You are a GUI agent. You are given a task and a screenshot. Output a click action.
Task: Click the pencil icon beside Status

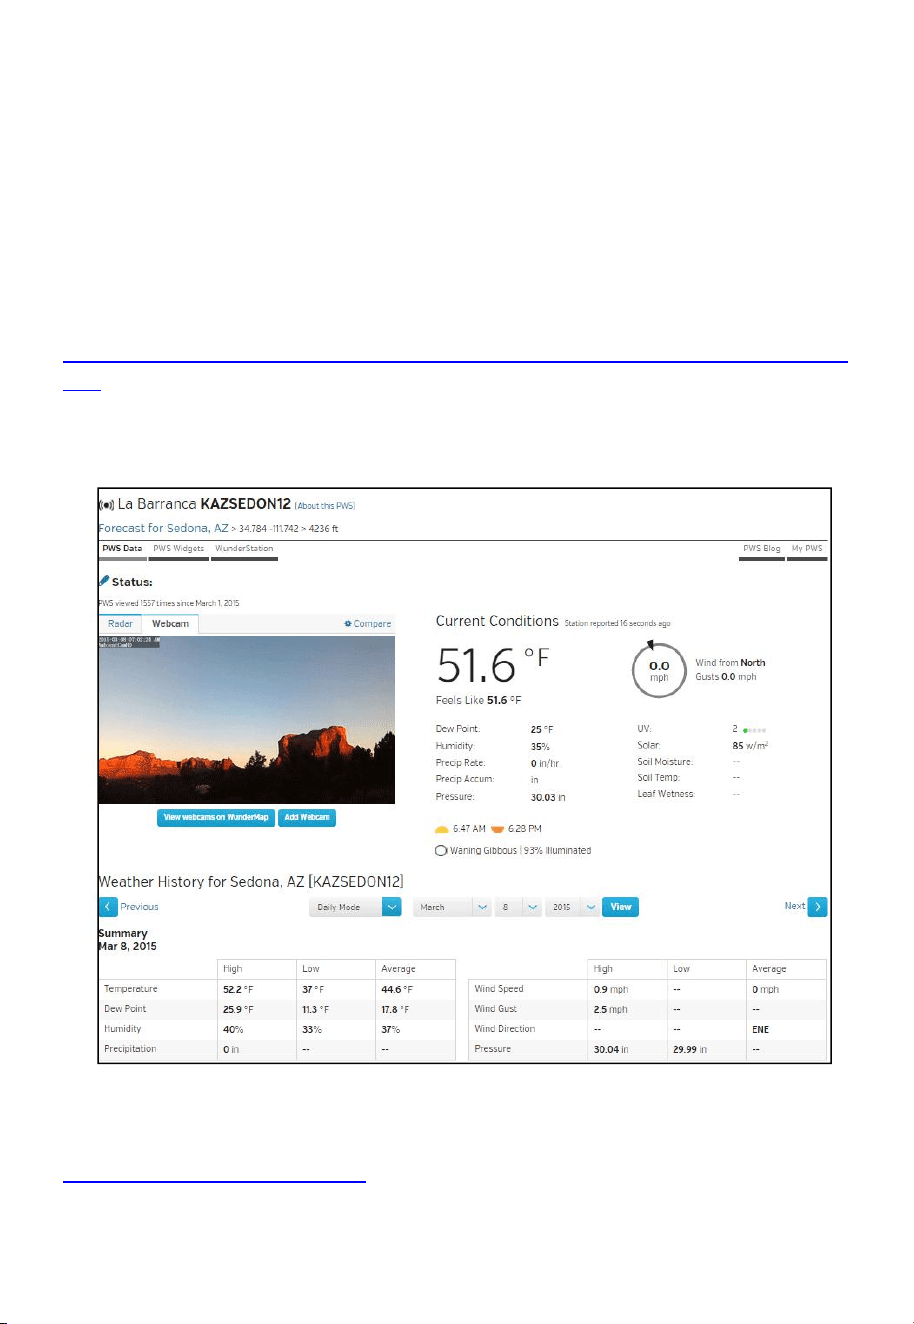104,581
